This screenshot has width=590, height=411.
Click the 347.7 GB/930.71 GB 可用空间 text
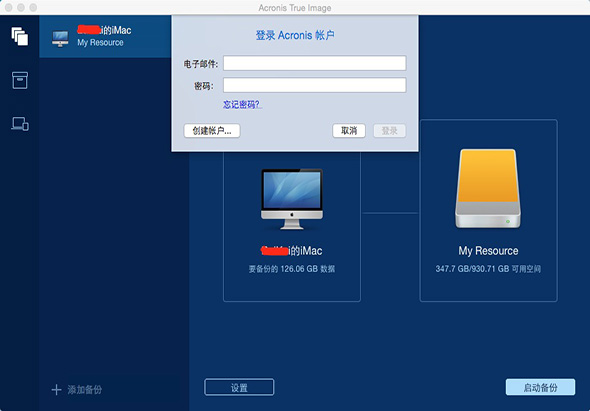[x=488, y=269]
